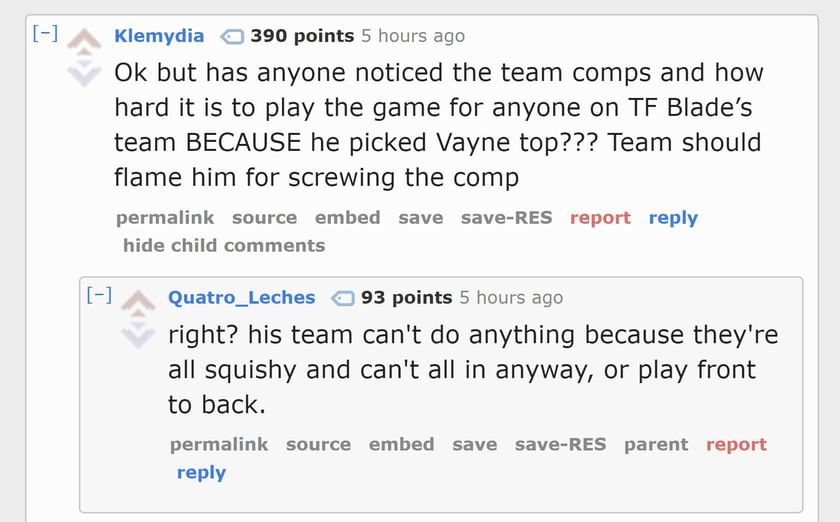The height and width of the screenshot is (522, 840).
Task: Report Klemydia's comment
Action: (x=600, y=218)
